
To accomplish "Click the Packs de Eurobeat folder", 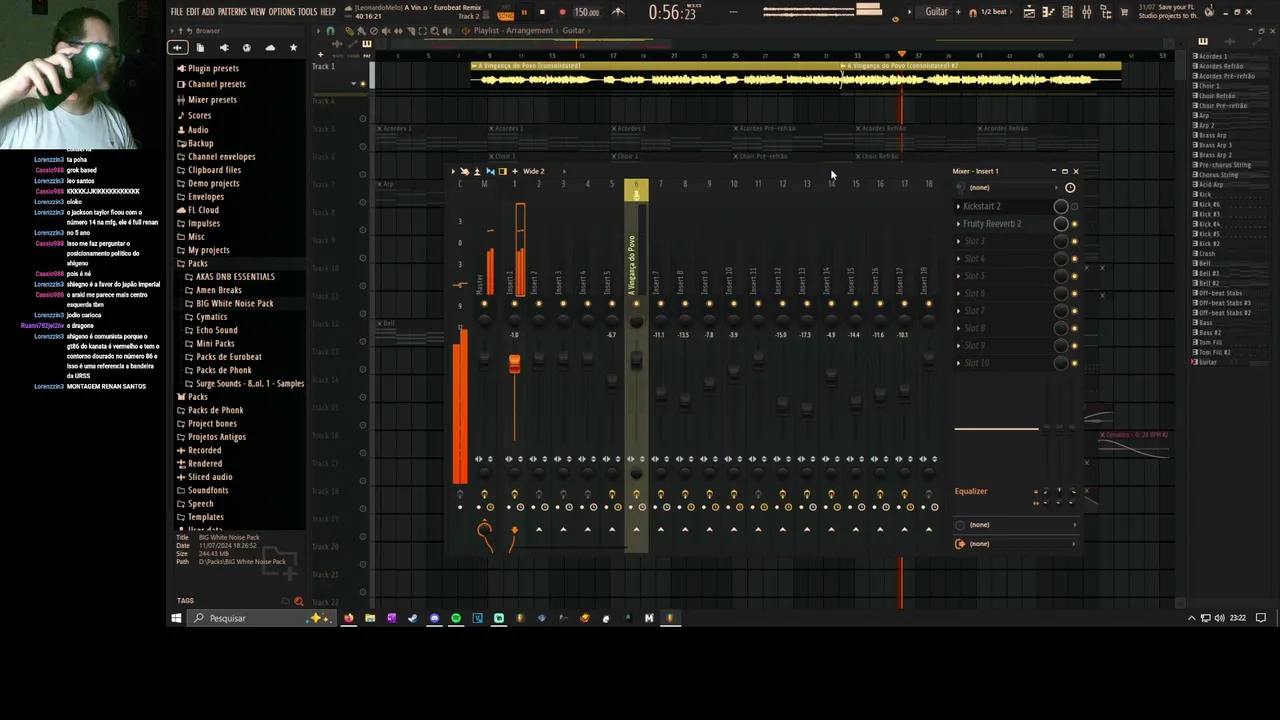I will [228, 357].
